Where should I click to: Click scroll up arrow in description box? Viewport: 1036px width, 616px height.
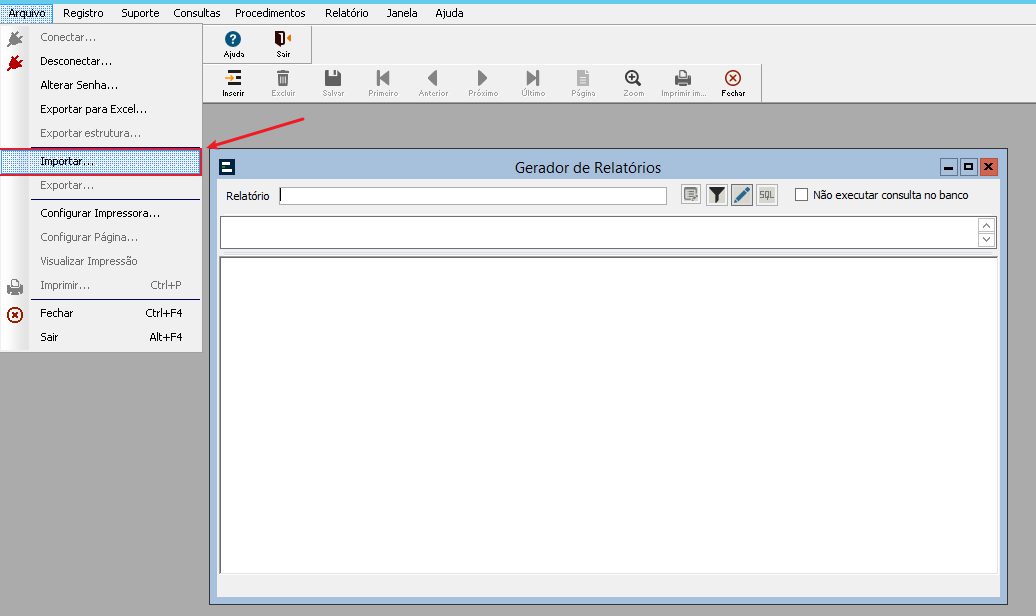(x=986, y=226)
